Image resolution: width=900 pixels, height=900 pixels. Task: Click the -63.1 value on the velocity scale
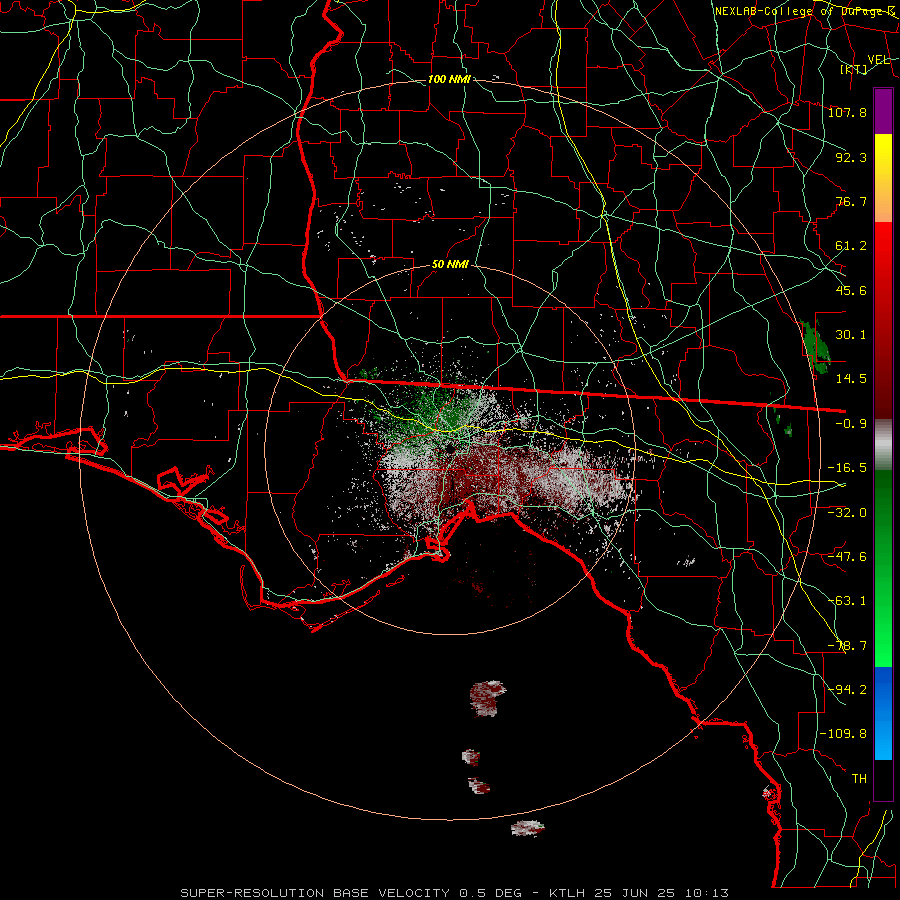point(847,600)
